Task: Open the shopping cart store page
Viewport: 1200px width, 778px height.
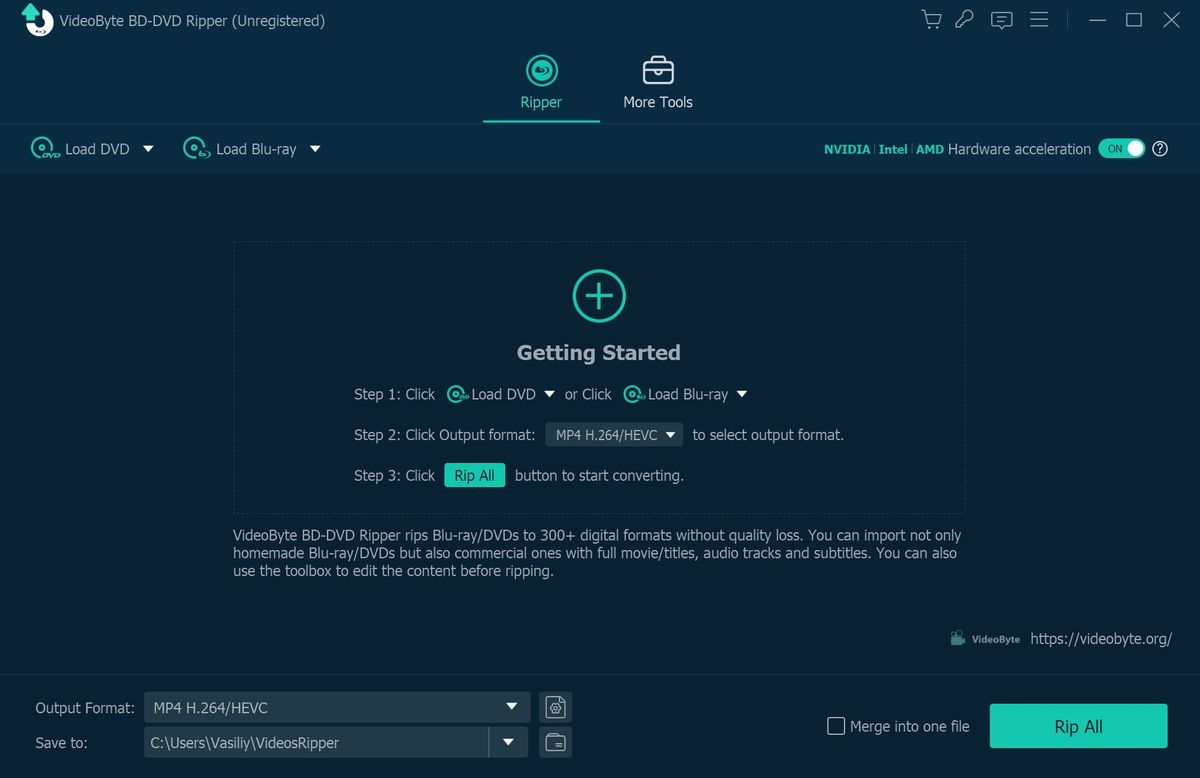Action: (x=930, y=19)
